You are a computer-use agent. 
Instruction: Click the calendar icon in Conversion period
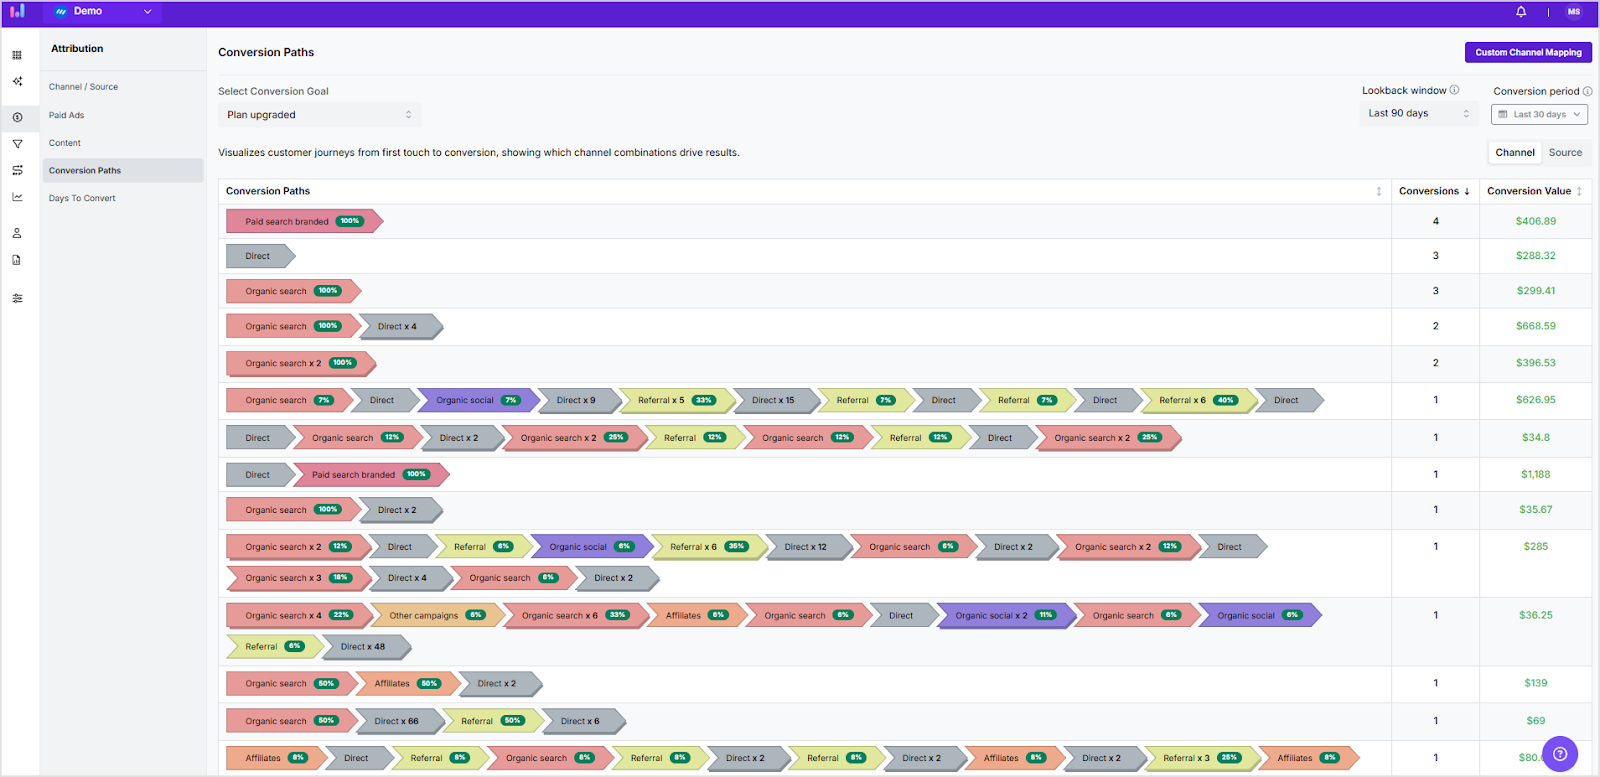point(1503,114)
